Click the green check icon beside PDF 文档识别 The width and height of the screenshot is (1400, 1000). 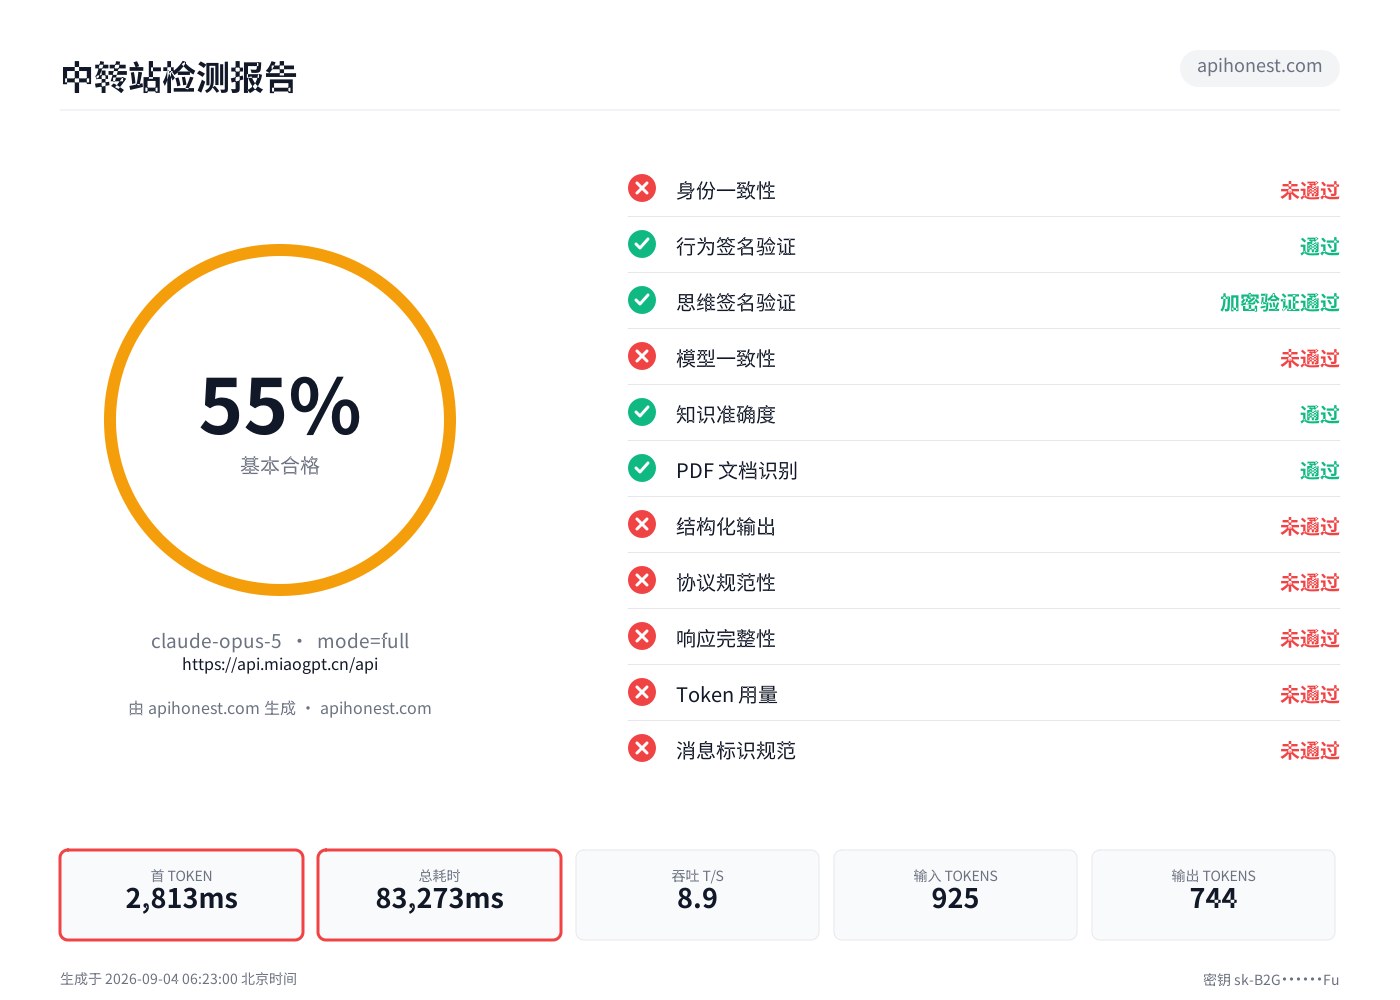pos(642,468)
